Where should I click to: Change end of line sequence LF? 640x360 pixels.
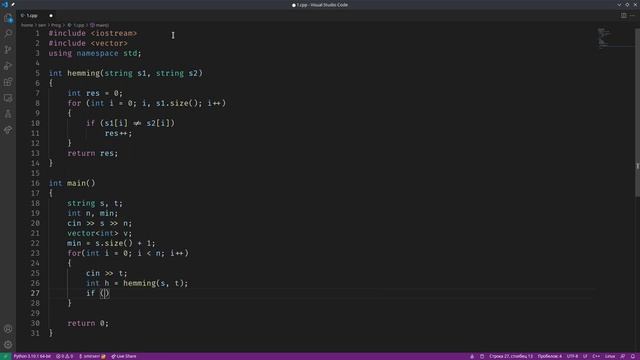pos(585,356)
